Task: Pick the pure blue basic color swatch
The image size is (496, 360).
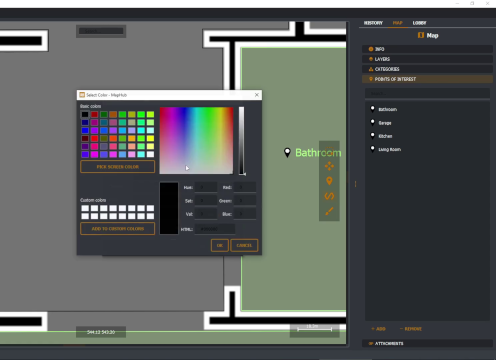Action: (x=85, y=130)
